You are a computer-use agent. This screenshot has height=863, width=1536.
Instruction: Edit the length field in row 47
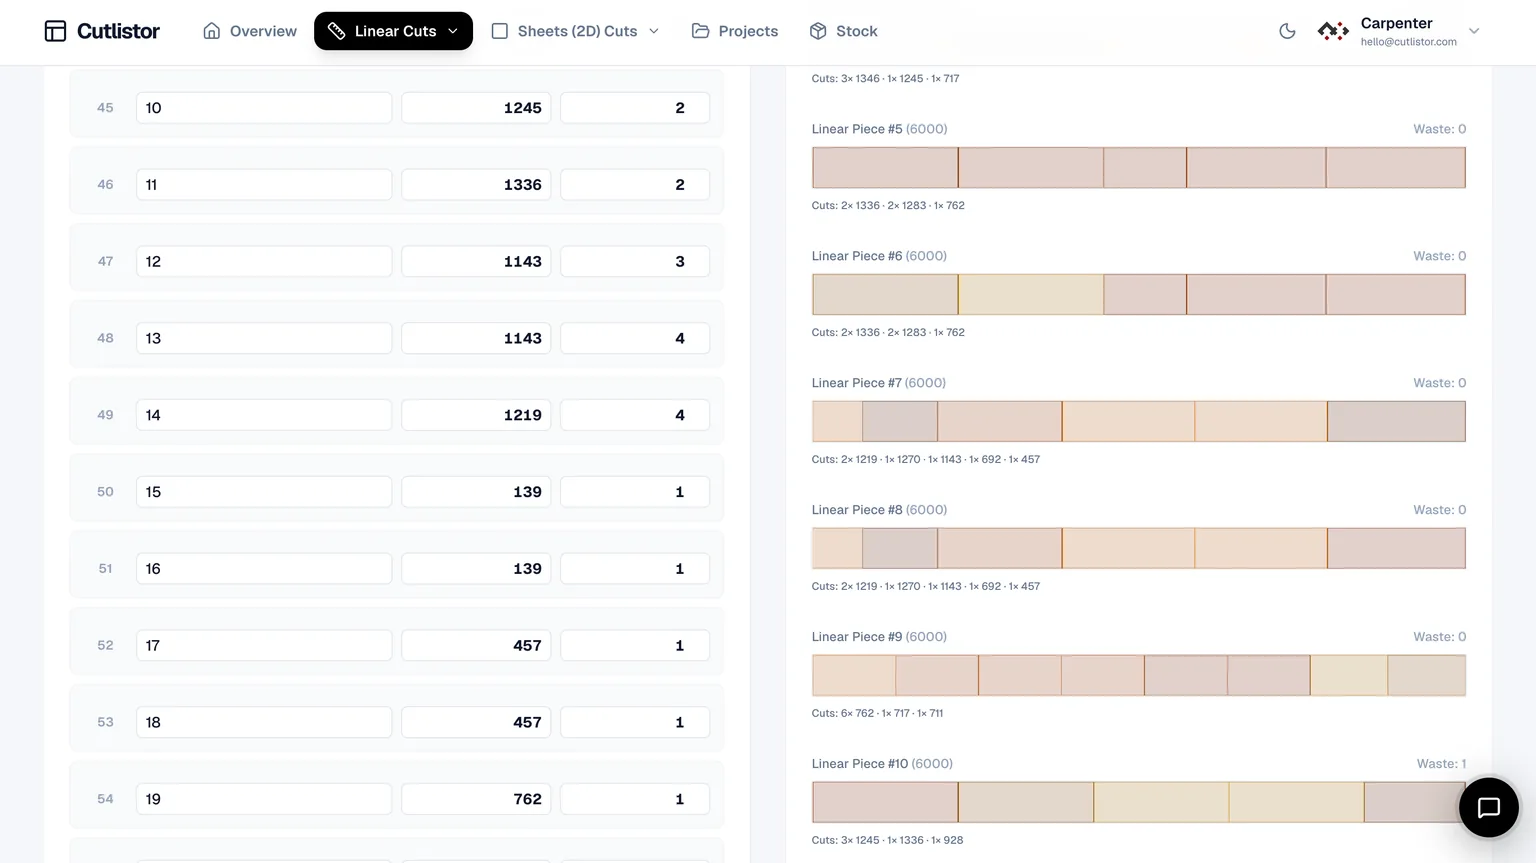476,262
